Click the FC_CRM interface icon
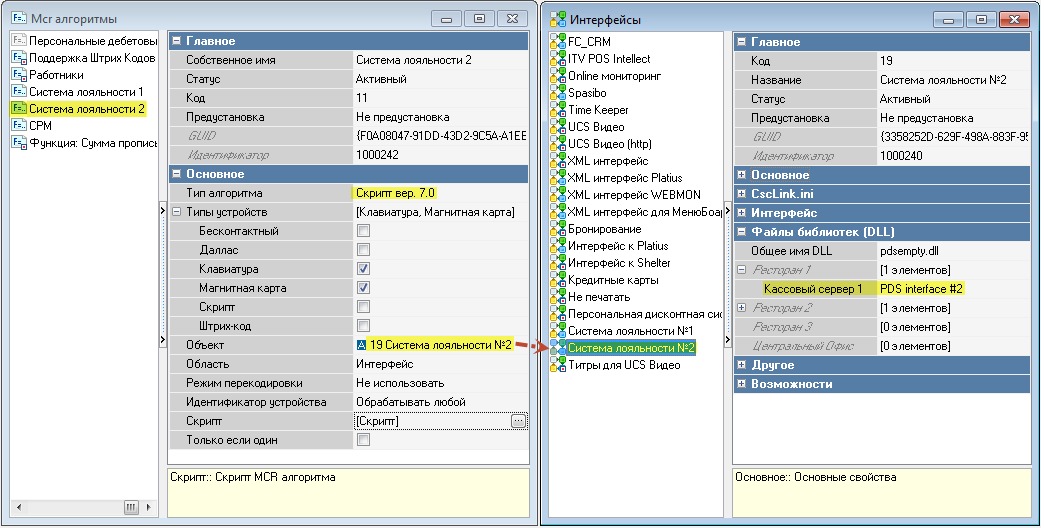Screen dimensions: 1041x528 558,42
